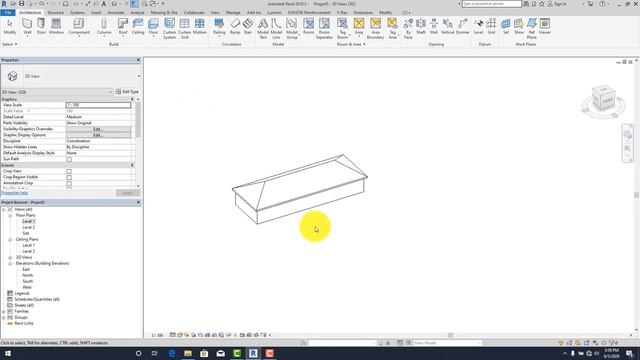Toggle the Sun Path checkbox

click(69, 159)
